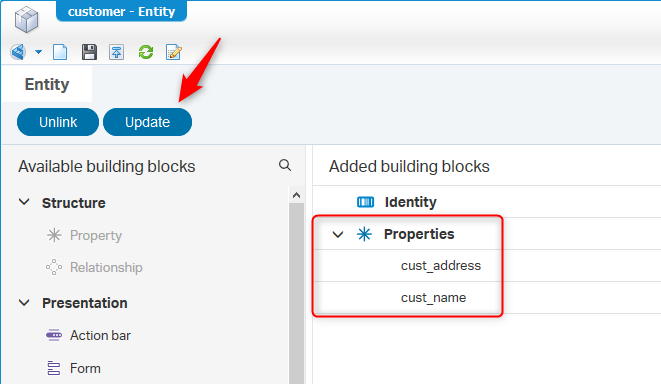
Task: Click the scrollbar up arrow
Action: (296, 195)
